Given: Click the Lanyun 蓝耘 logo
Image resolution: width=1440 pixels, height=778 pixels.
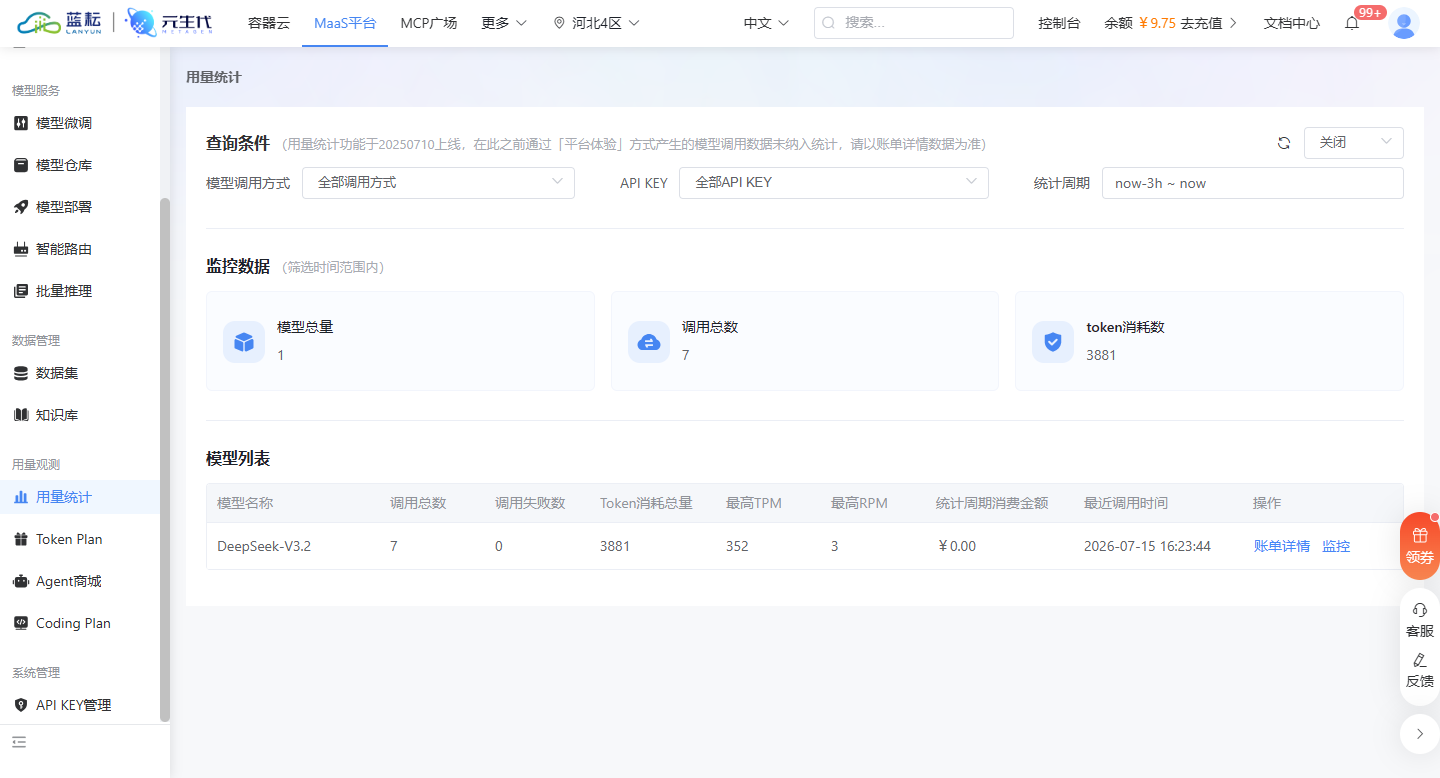Looking at the screenshot, I should tap(59, 22).
